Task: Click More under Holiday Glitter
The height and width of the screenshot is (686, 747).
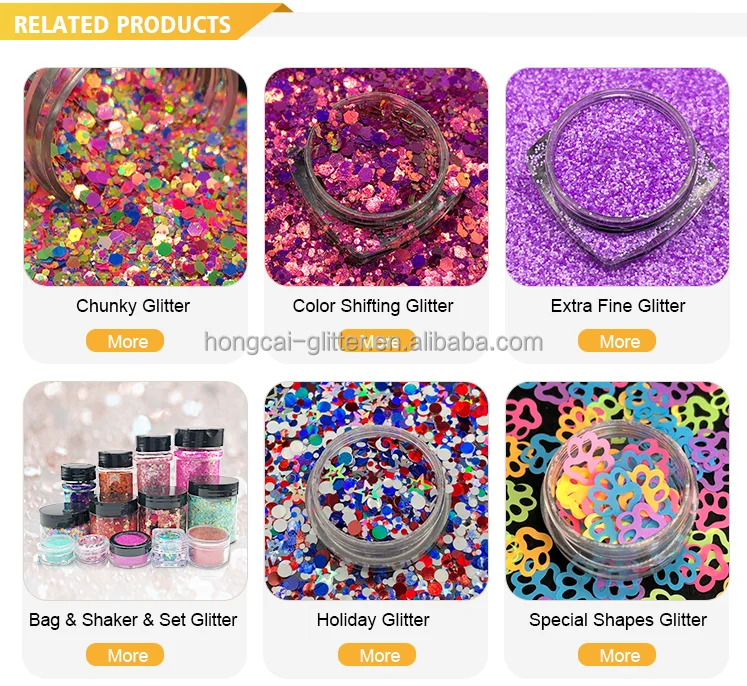Action: [x=377, y=655]
